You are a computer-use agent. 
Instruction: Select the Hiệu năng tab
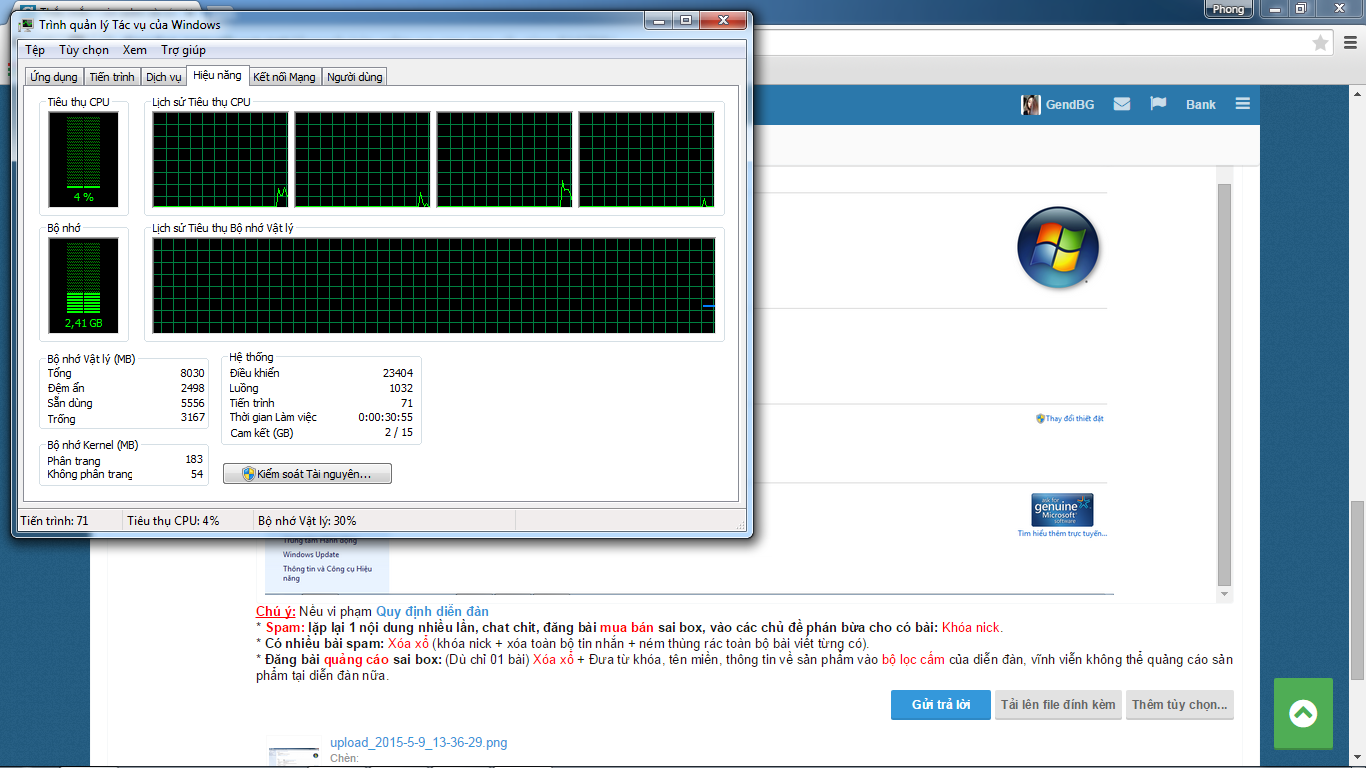[x=217, y=75]
